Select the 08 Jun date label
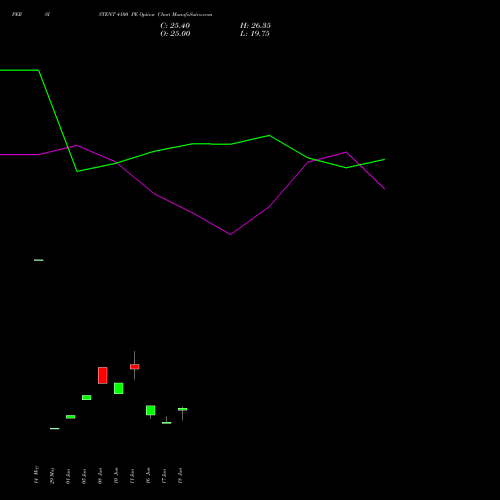The image size is (500, 500). [x=100, y=476]
